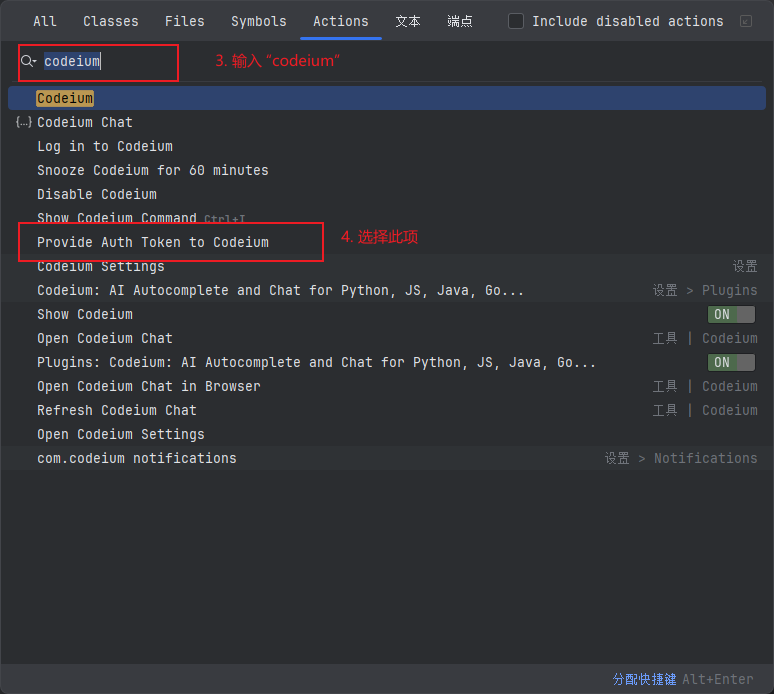Switch to the Classes tab
This screenshot has height=694, width=774.
(111, 21)
